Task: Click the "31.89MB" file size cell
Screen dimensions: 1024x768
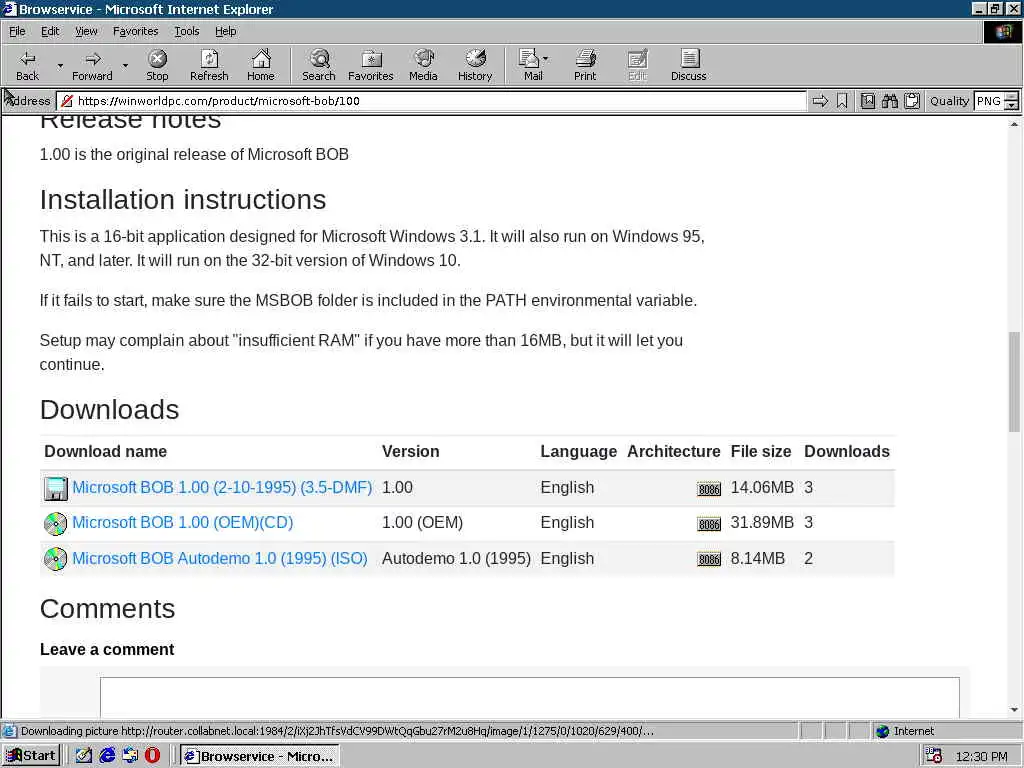Action: pos(761,523)
